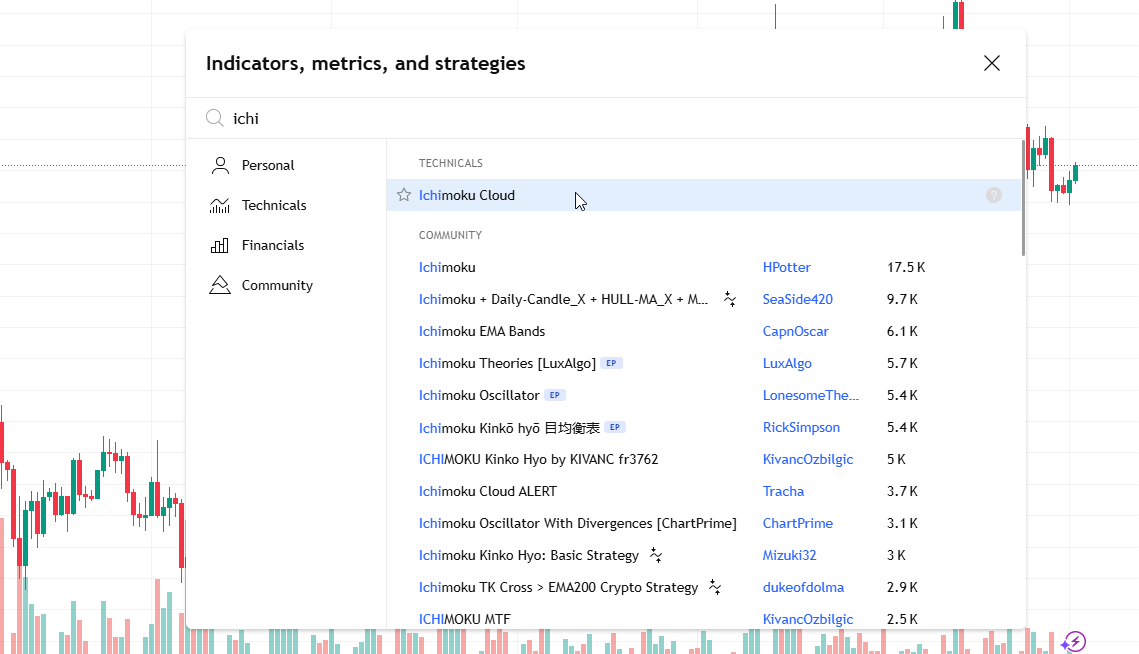Open author HPotter's profile
1139x654 pixels.
point(786,267)
